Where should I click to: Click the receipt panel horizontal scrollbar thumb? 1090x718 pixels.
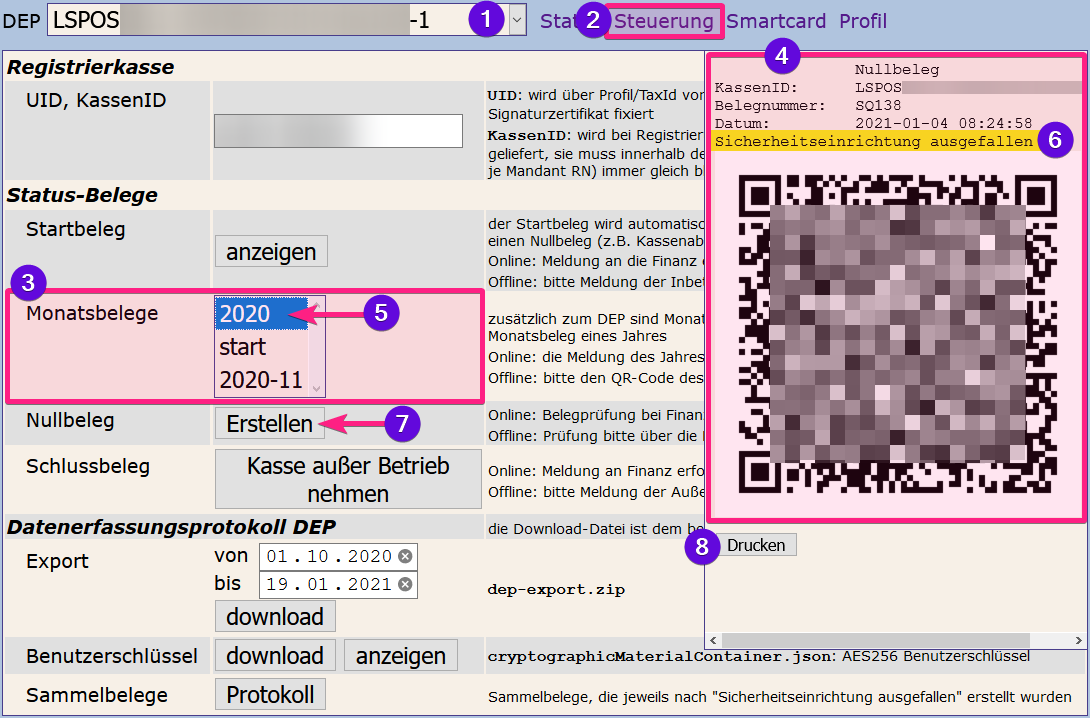coord(876,640)
